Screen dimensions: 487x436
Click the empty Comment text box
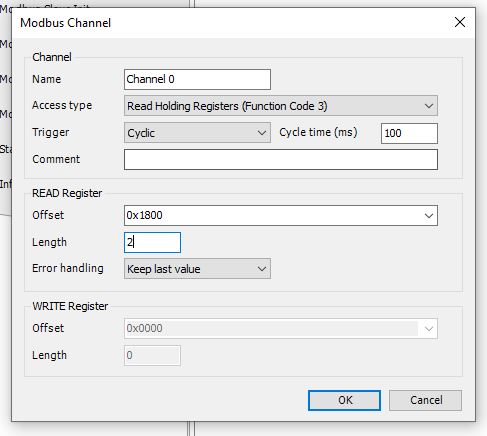[x=281, y=159]
